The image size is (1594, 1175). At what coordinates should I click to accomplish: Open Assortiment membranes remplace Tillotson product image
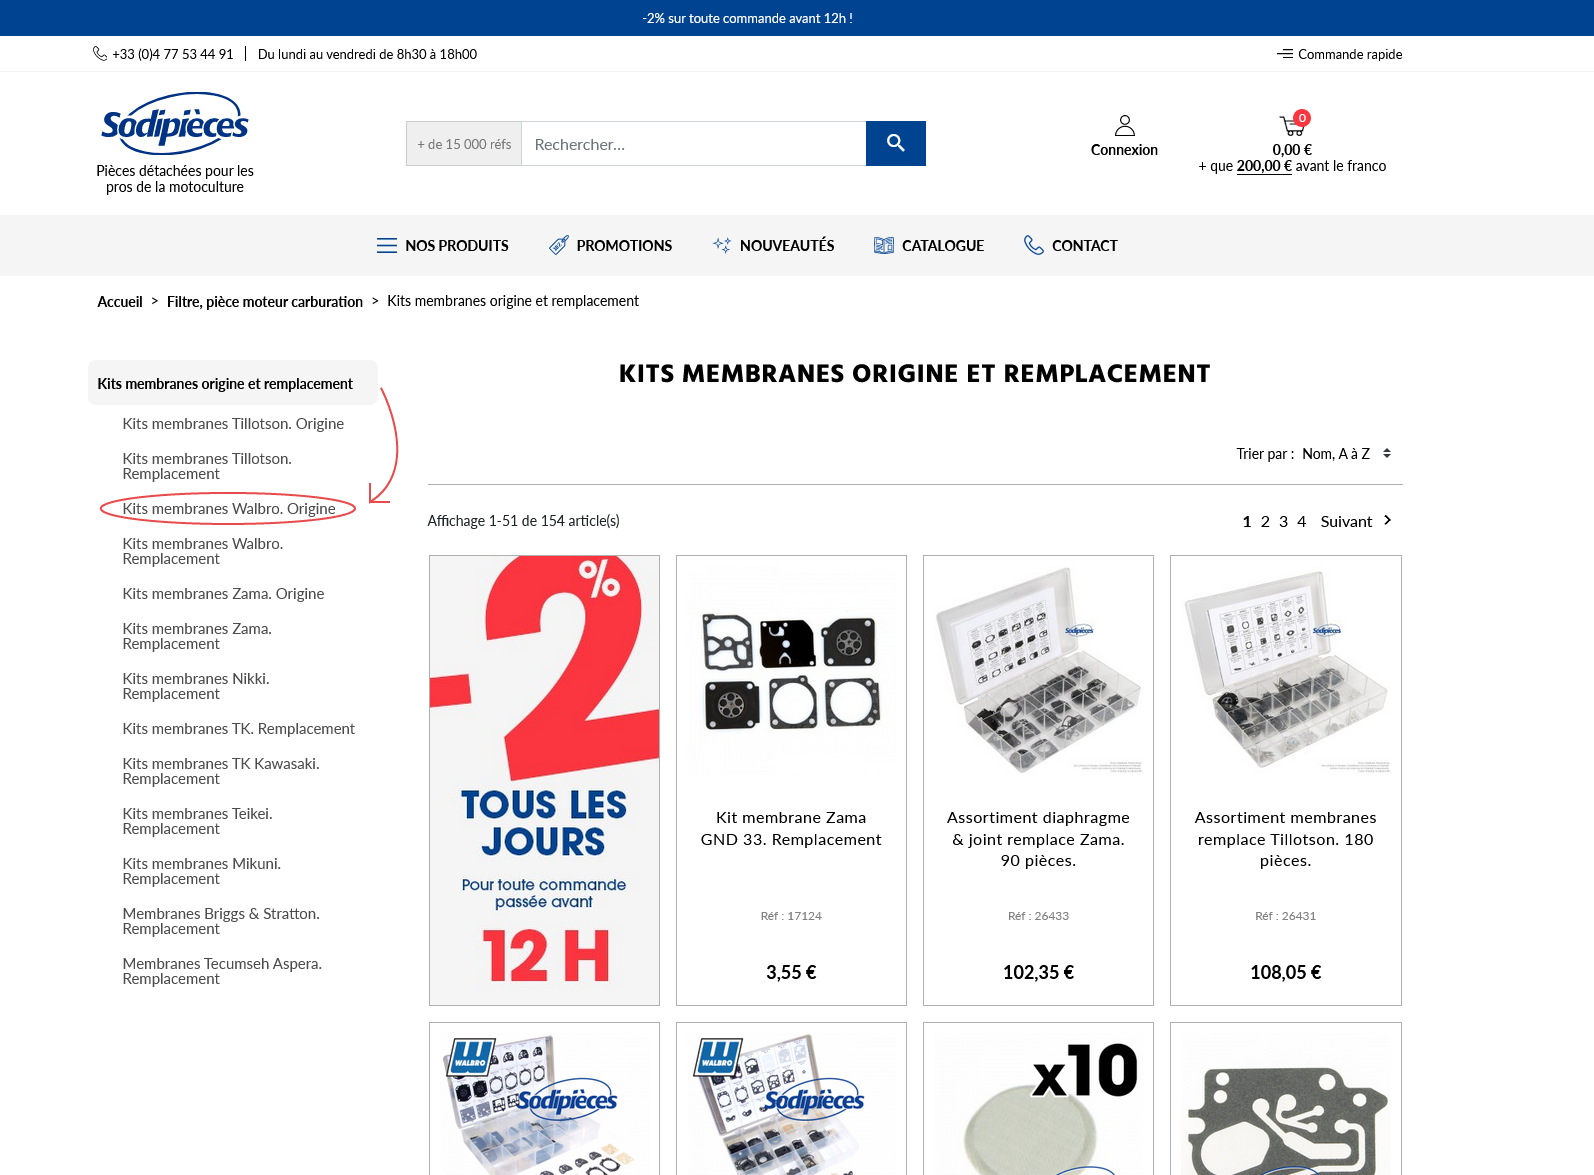tap(1286, 671)
